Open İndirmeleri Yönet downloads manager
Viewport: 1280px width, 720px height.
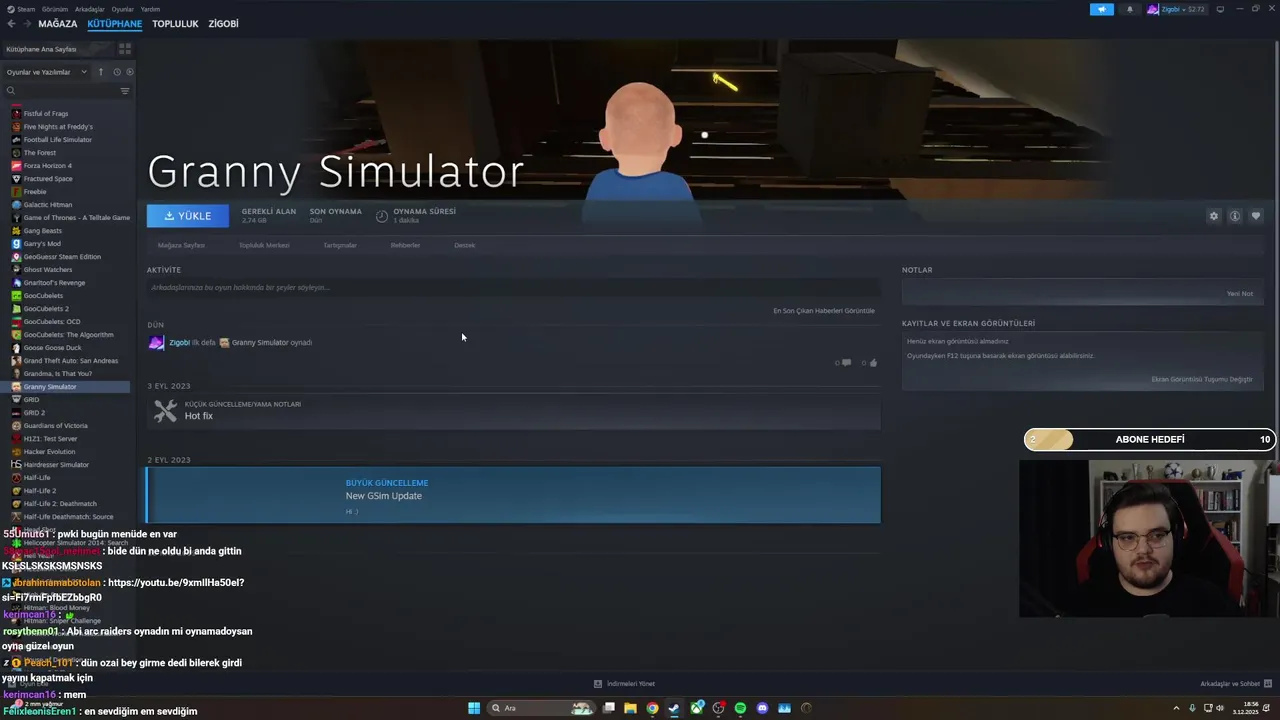(x=625, y=684)
